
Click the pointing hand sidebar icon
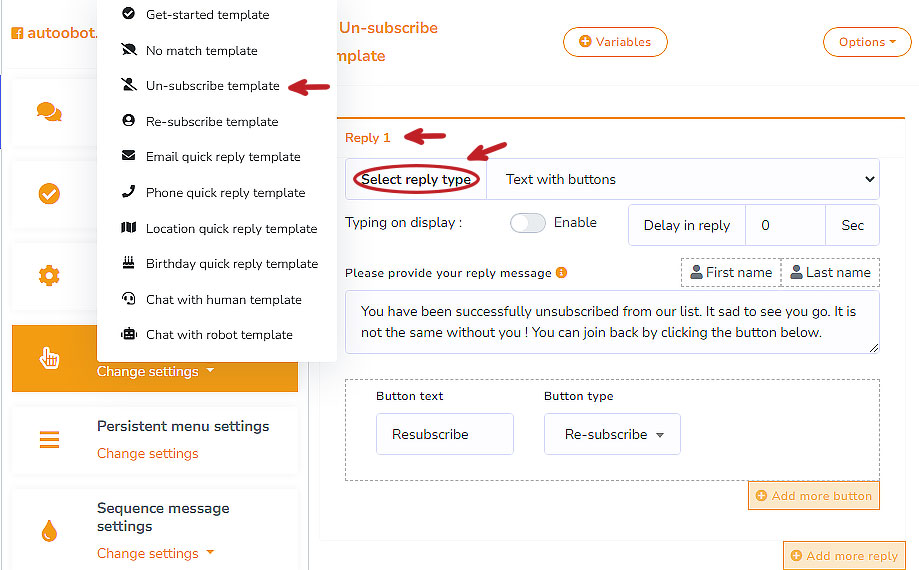(x=49, y=358)
